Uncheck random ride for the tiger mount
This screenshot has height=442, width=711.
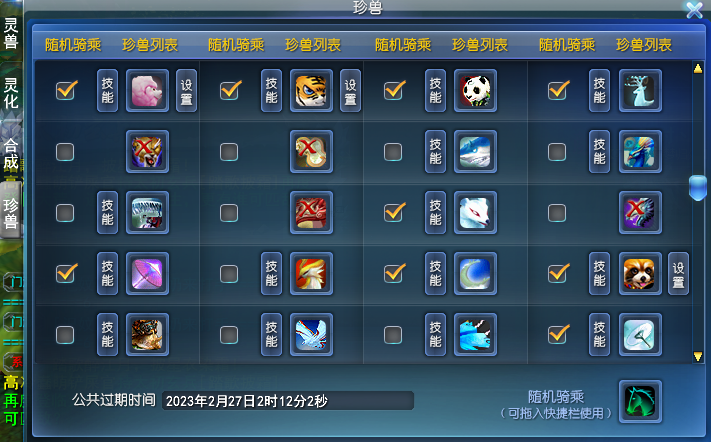(x=230, y=90)
